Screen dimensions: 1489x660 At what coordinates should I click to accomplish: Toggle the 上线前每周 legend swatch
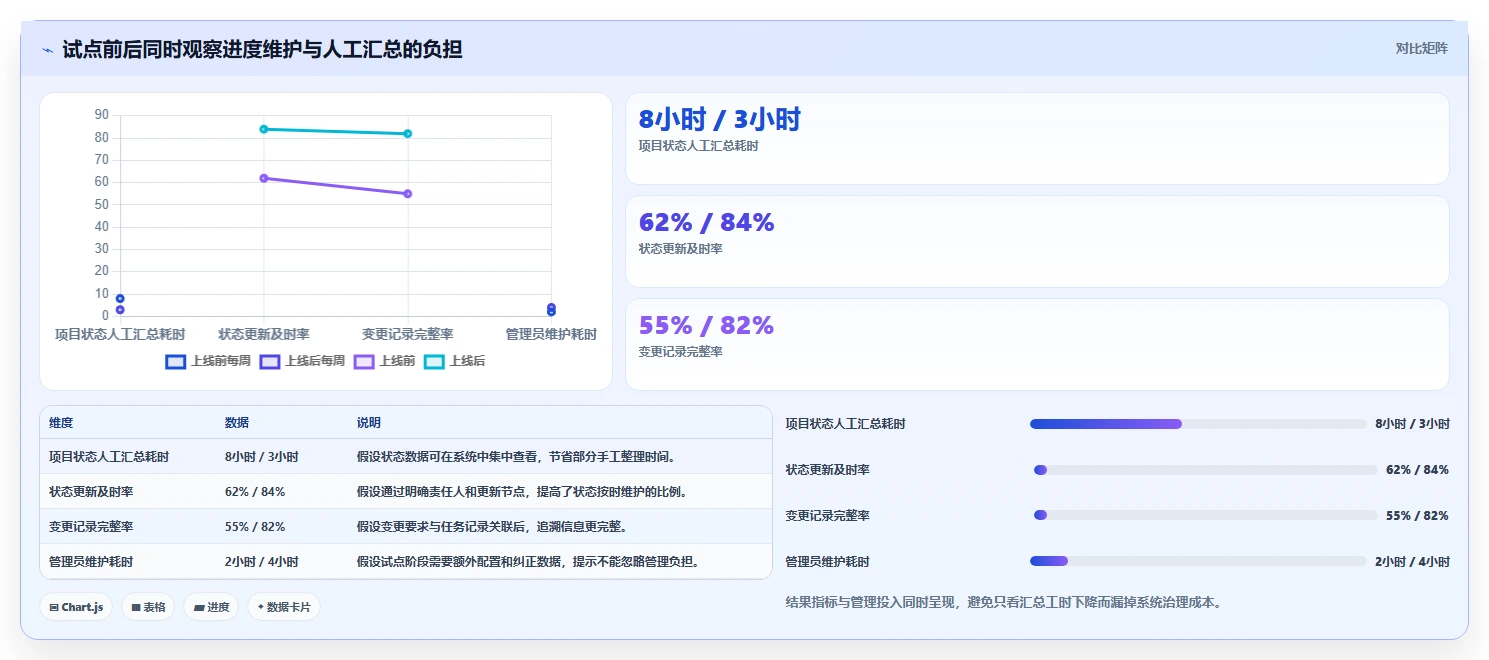[176, 361]
